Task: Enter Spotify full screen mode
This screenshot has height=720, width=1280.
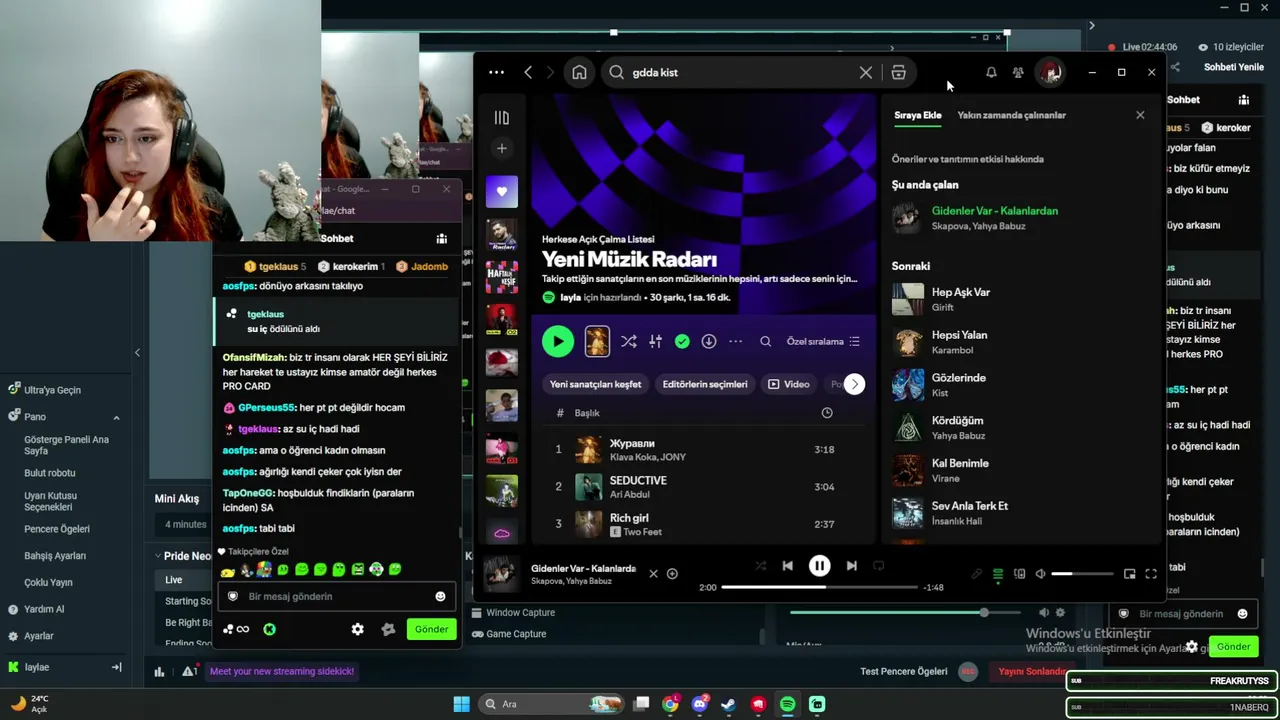Action: 1151,574
